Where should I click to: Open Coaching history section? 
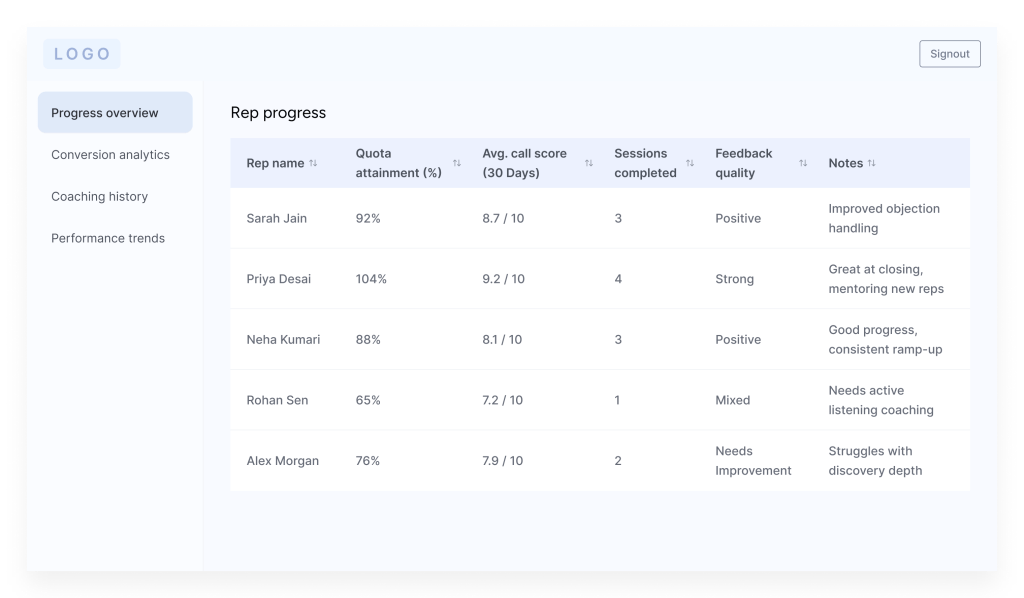(x=99, y=197)
